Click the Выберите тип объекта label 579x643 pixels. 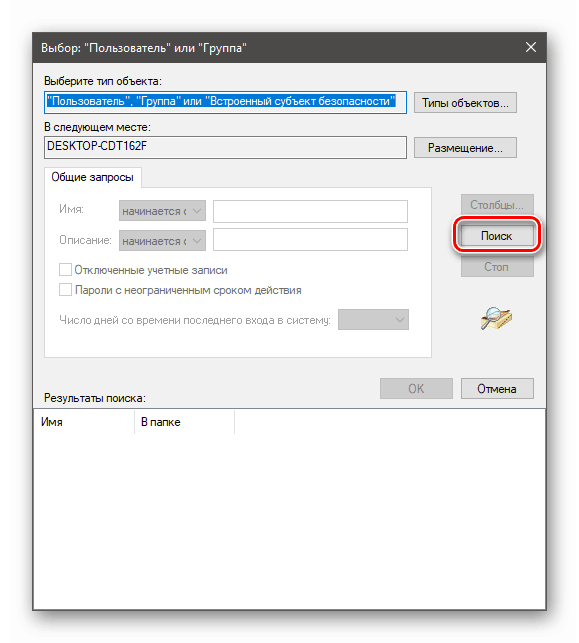103,81
